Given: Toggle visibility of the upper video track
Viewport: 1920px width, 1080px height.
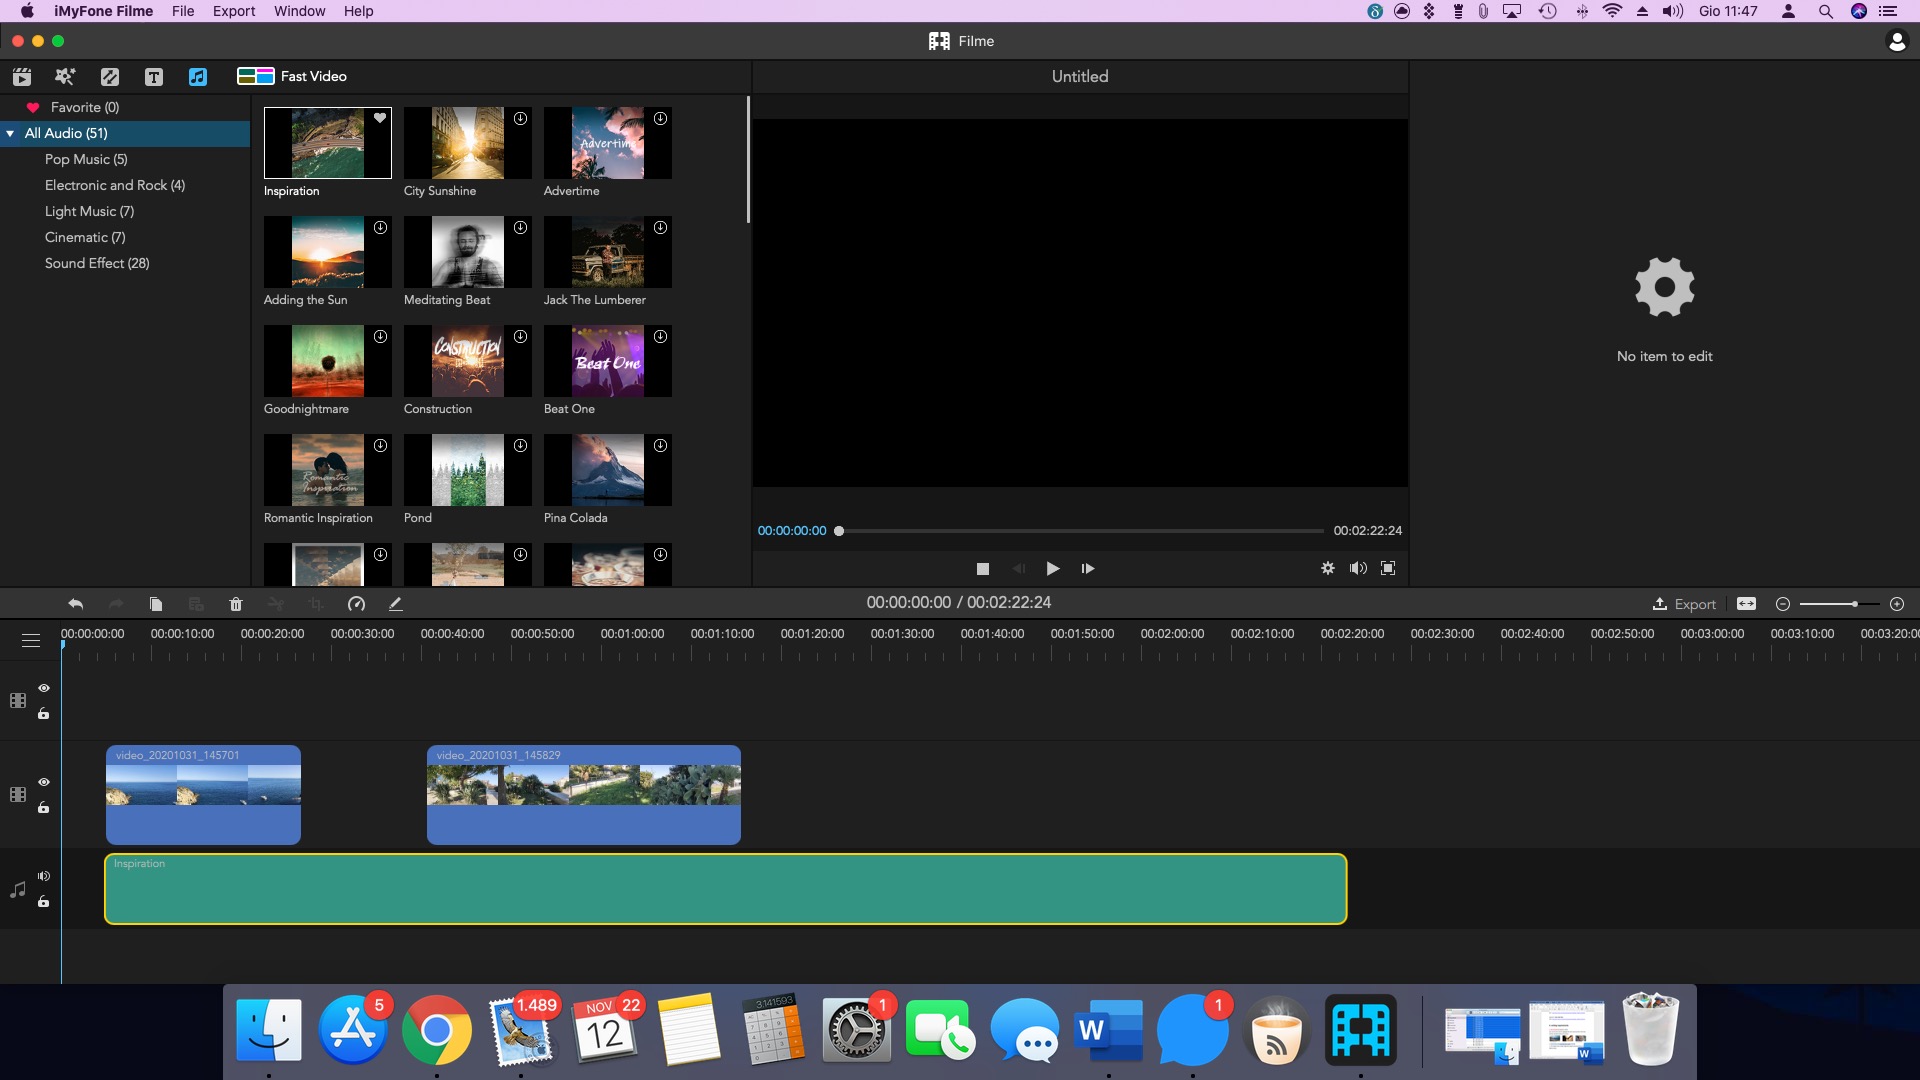Looking at the screenshot, I should pos(44,688).
